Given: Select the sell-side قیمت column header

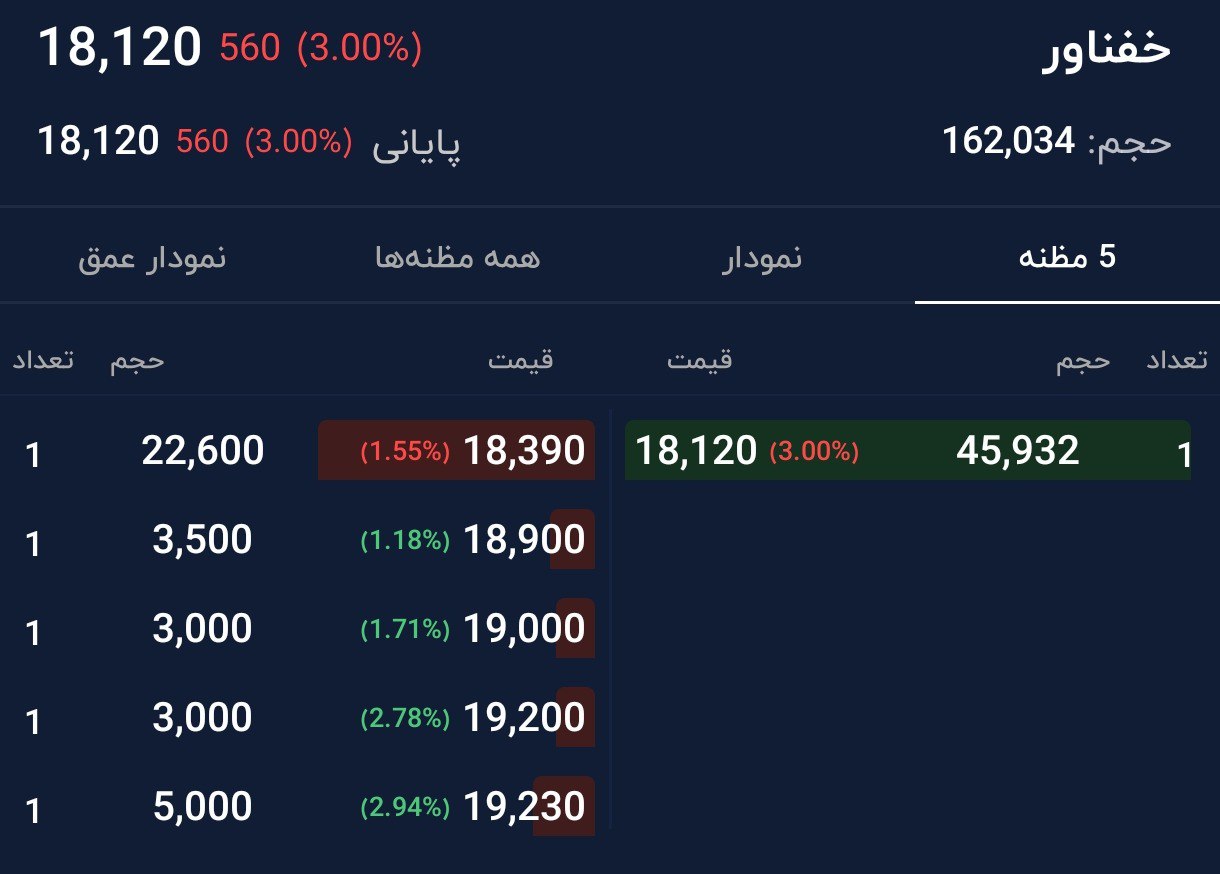Looking at the screenshot, I should pyautogui.click(x=520, y=361).
